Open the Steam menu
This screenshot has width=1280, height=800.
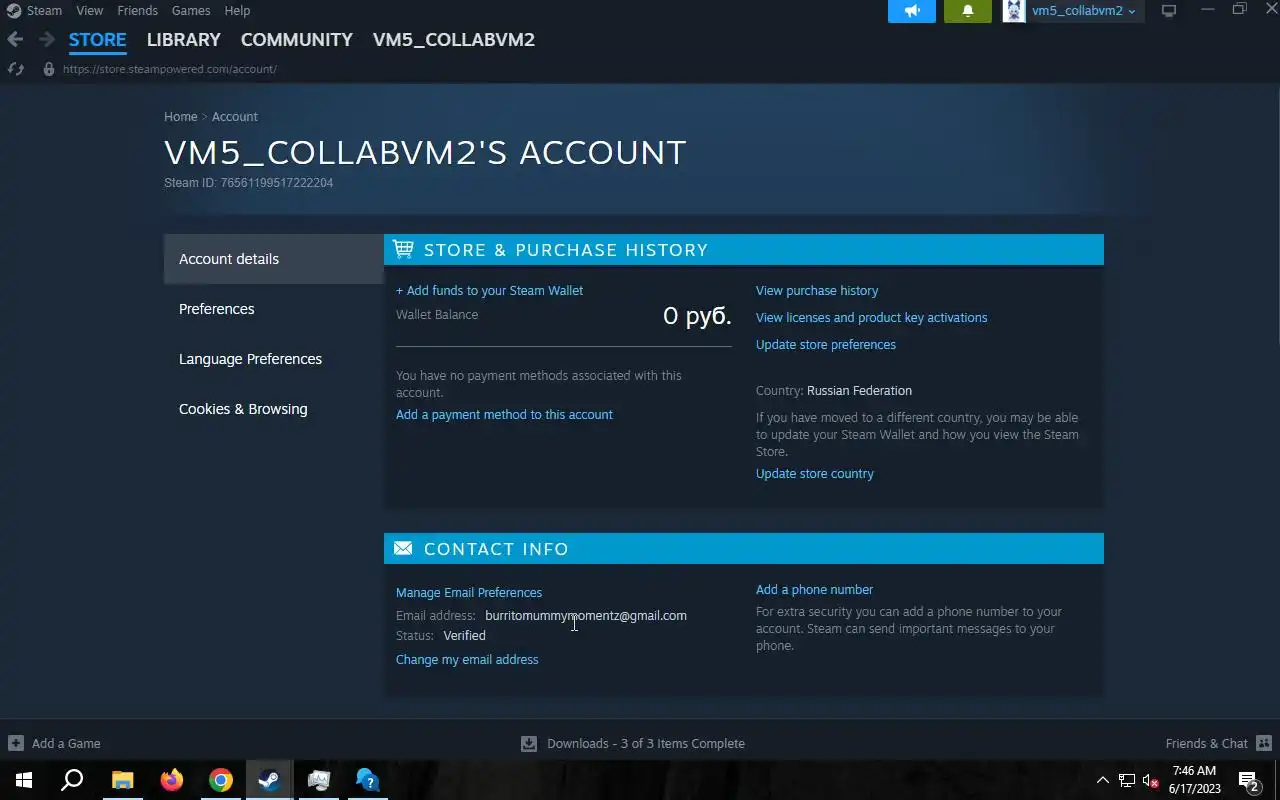pos(44,10)
